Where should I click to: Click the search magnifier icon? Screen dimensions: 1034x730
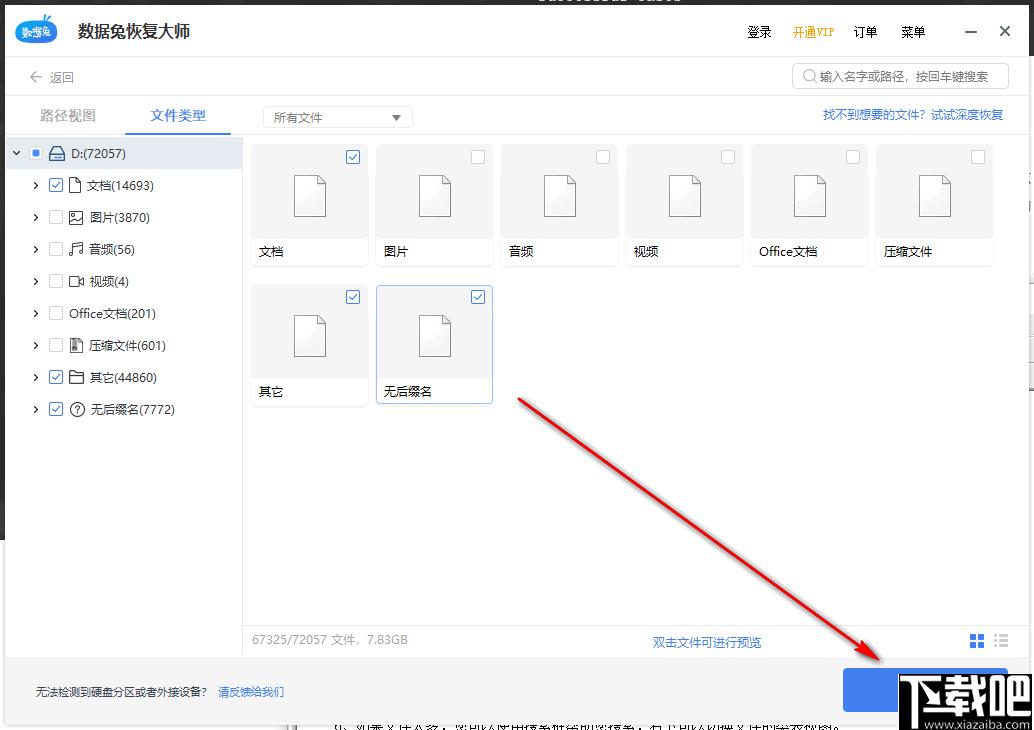(809, 76)
